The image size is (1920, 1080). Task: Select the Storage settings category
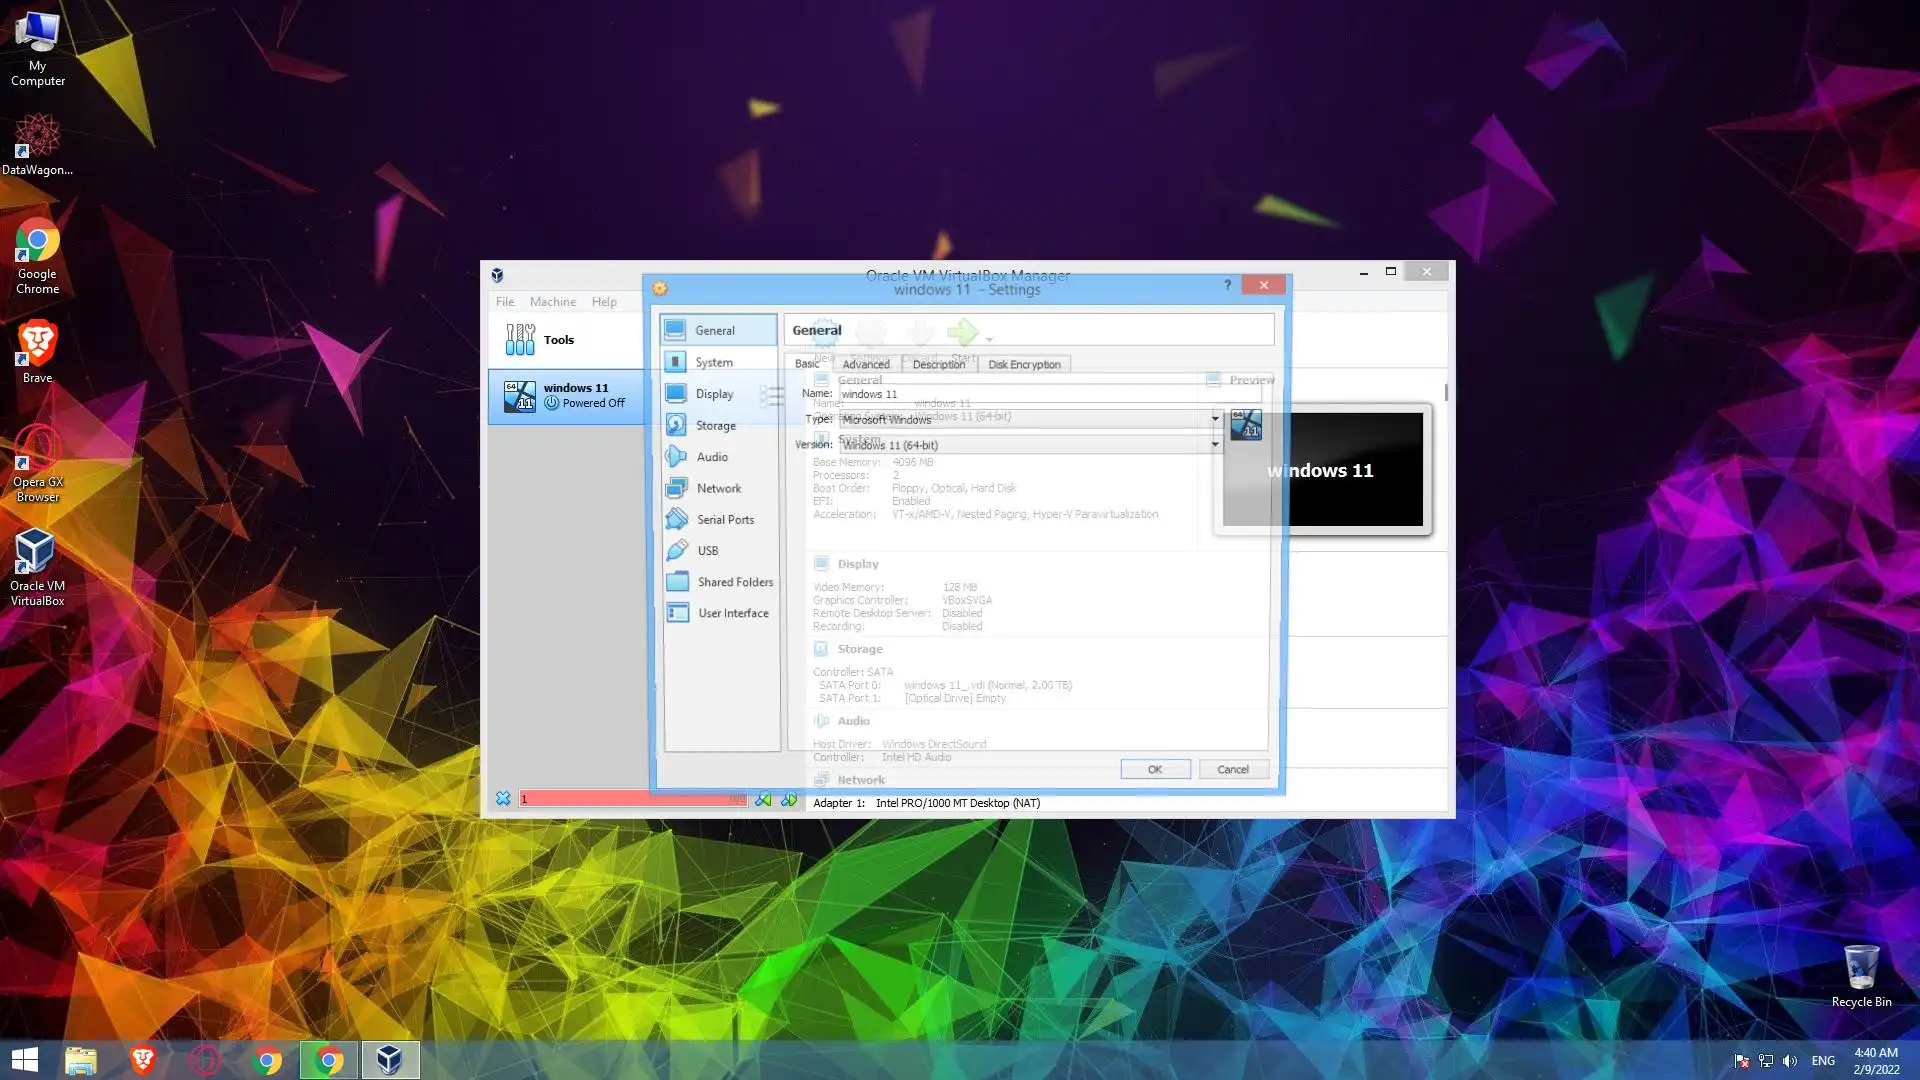point(715,425)
